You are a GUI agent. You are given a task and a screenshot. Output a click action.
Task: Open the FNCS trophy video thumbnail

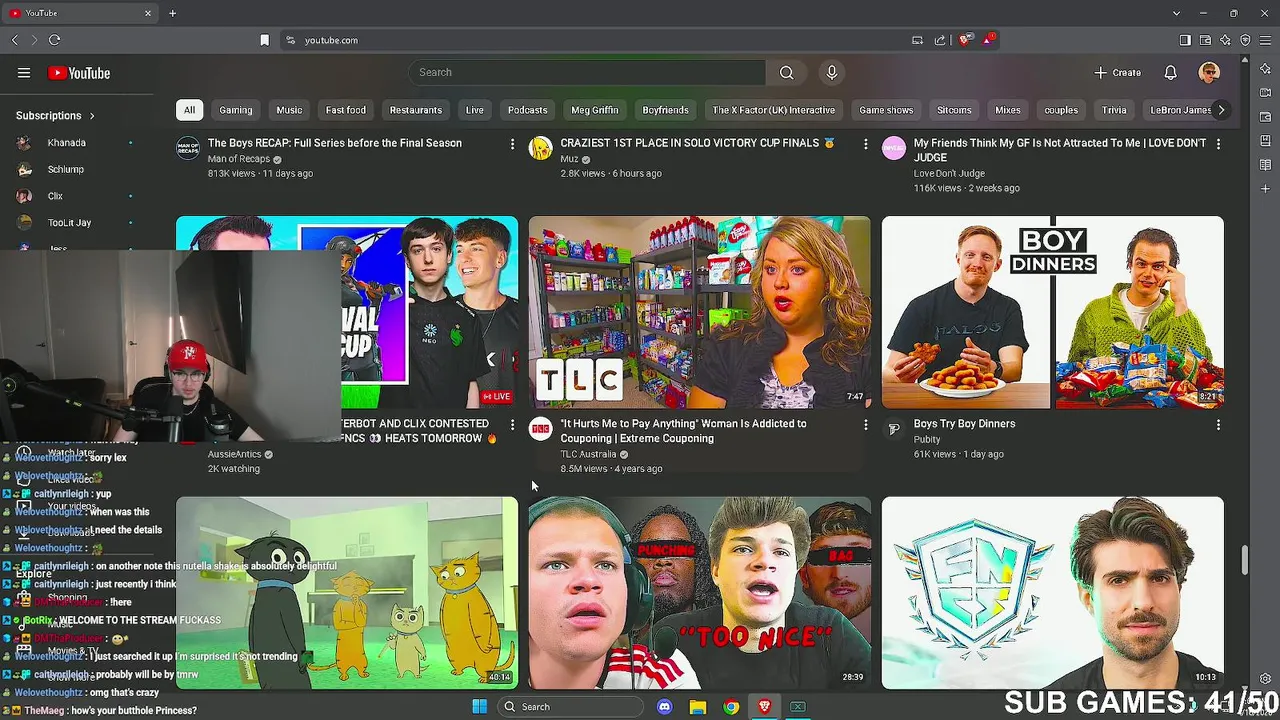click(x=1052, y=593)
